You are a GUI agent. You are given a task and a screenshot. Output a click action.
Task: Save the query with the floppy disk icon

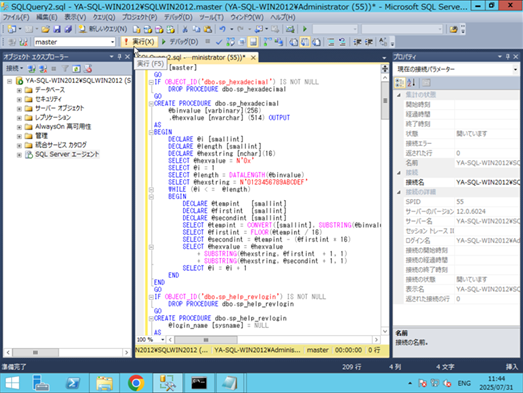(57, 29)
